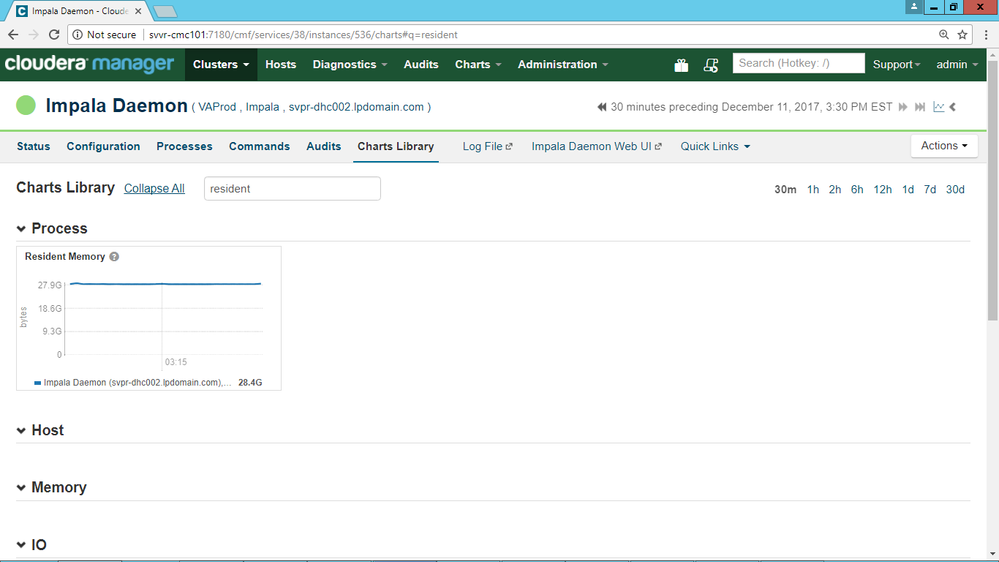Screen dimensions: 999x562
Task: Go to Hosts in top navigation
Action: pyautogui.click(x=280, y=64)
